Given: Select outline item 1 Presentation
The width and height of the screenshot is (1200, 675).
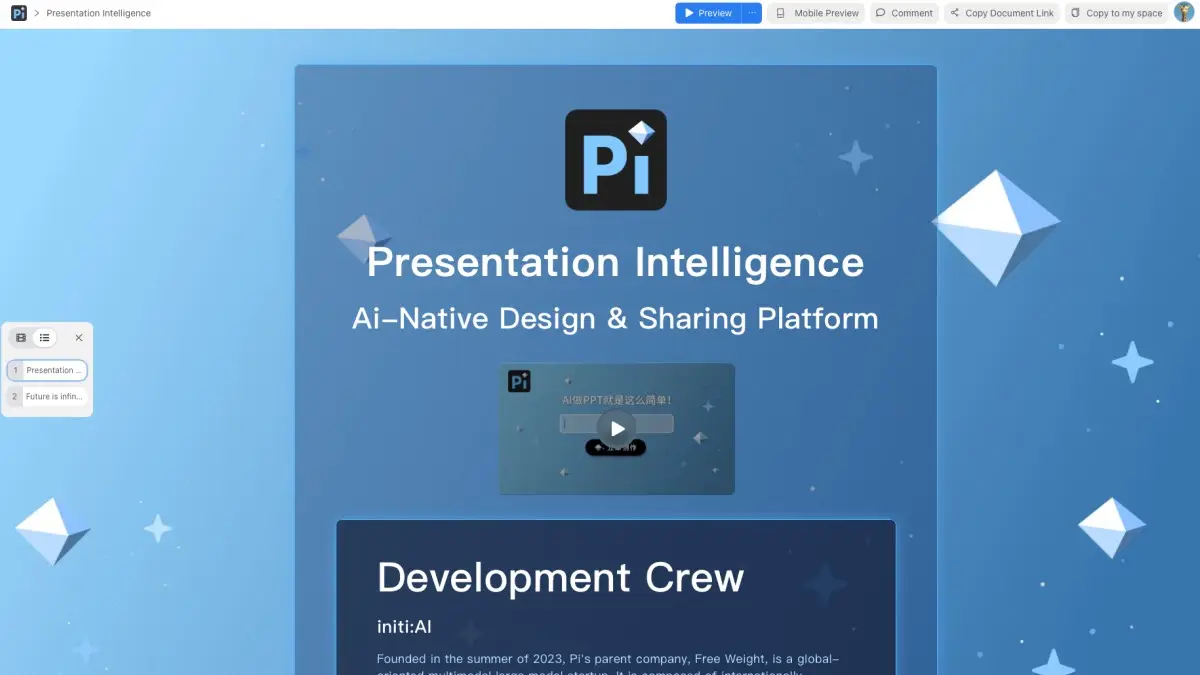Looking at the screenshot, I should coord(47,370).
